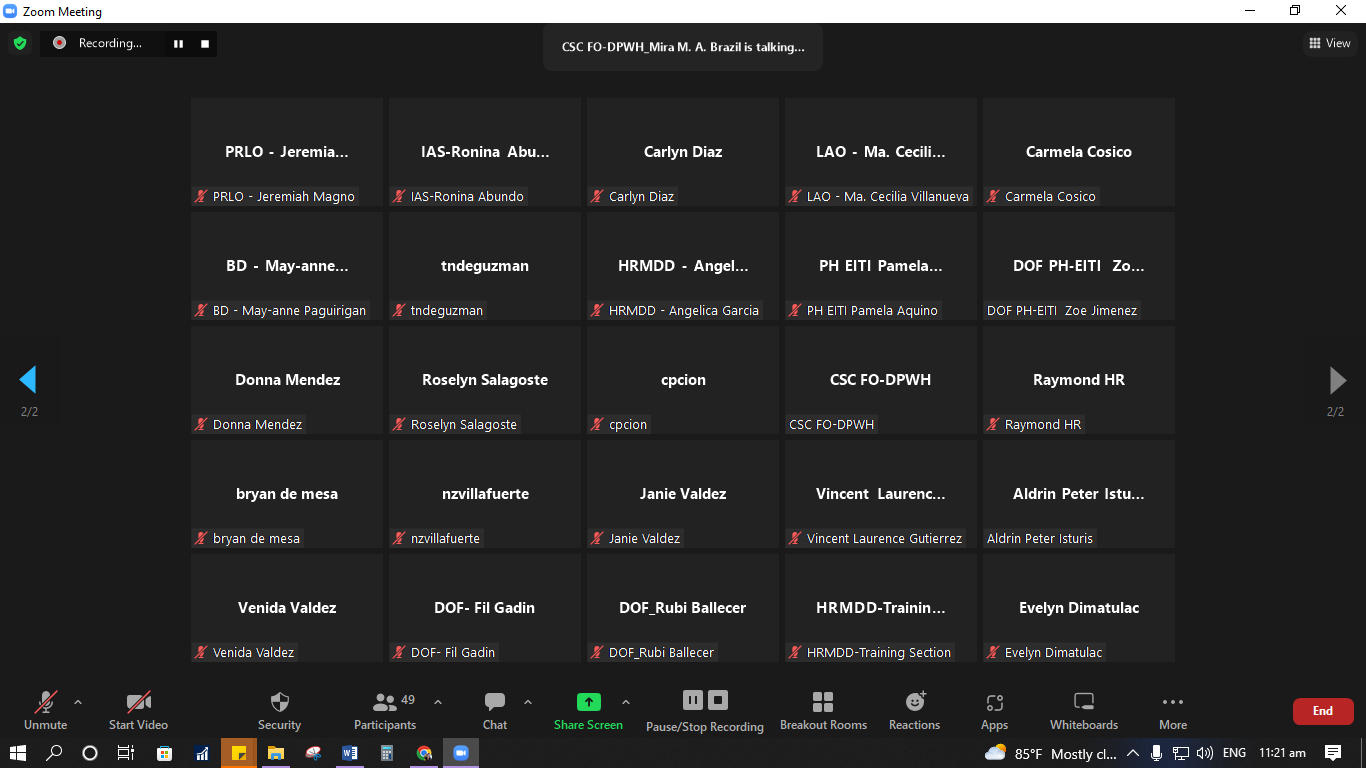
Task: Open the Chat panel
Action: click(495, 711)
